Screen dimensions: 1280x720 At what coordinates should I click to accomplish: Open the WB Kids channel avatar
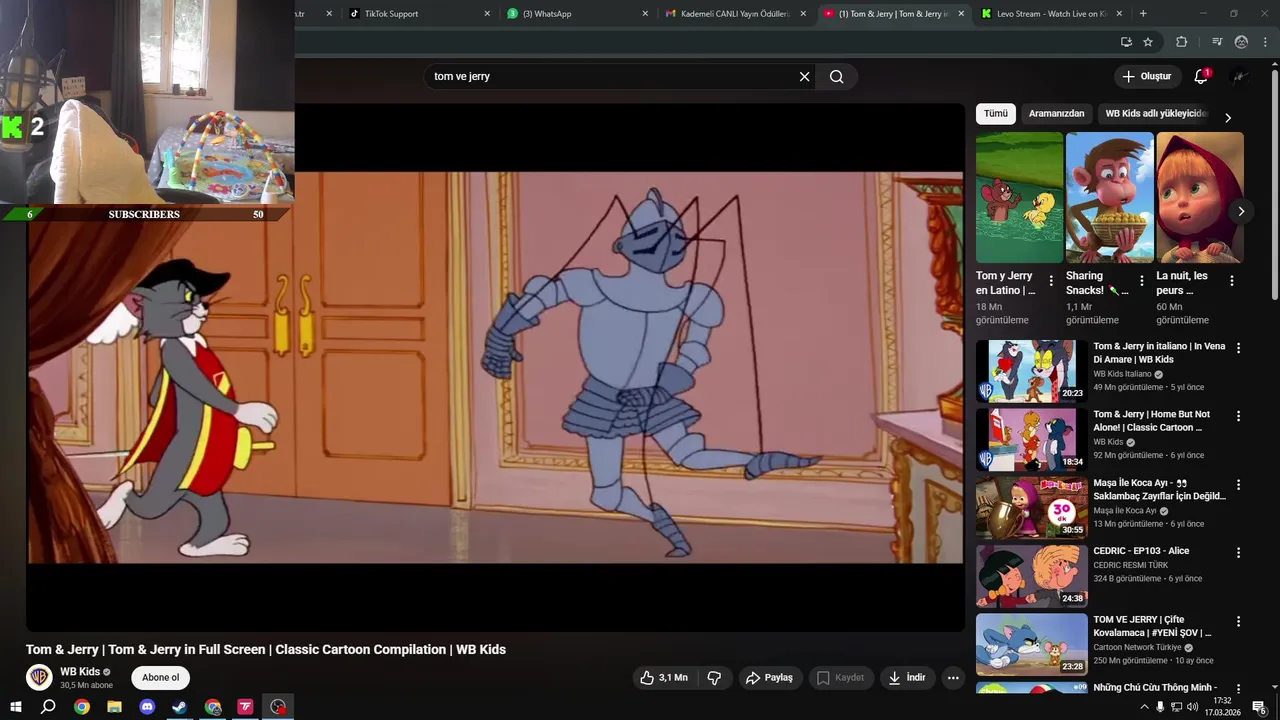click(x=39, y=677)
